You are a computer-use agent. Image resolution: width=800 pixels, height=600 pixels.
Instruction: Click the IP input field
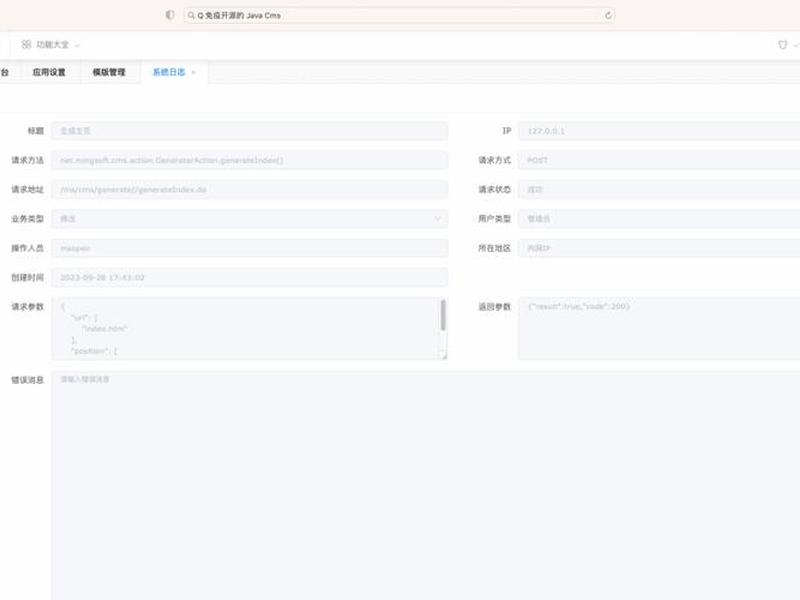click(659, 131)
